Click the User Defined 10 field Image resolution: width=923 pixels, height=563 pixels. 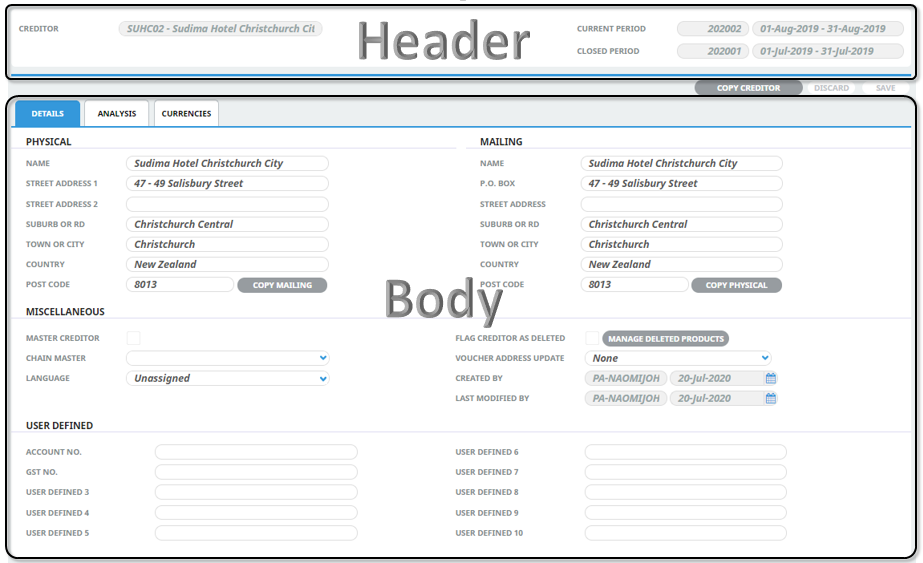pos(686,533)
